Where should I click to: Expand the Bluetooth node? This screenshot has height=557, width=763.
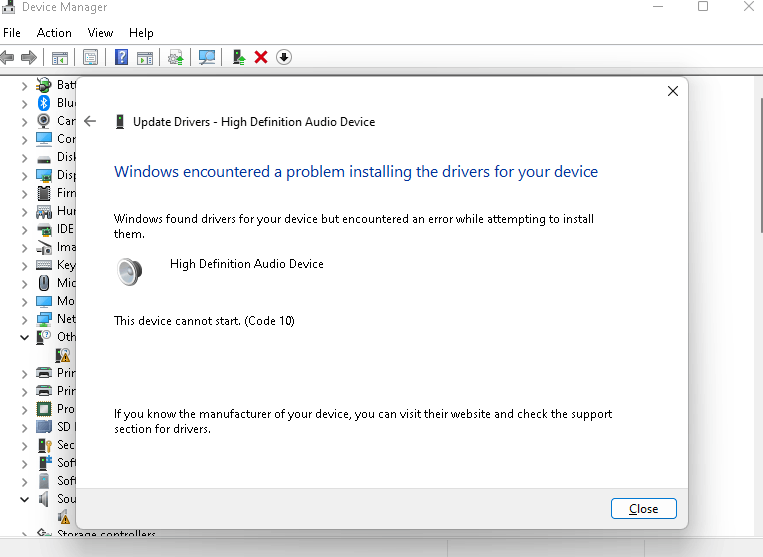24,104
